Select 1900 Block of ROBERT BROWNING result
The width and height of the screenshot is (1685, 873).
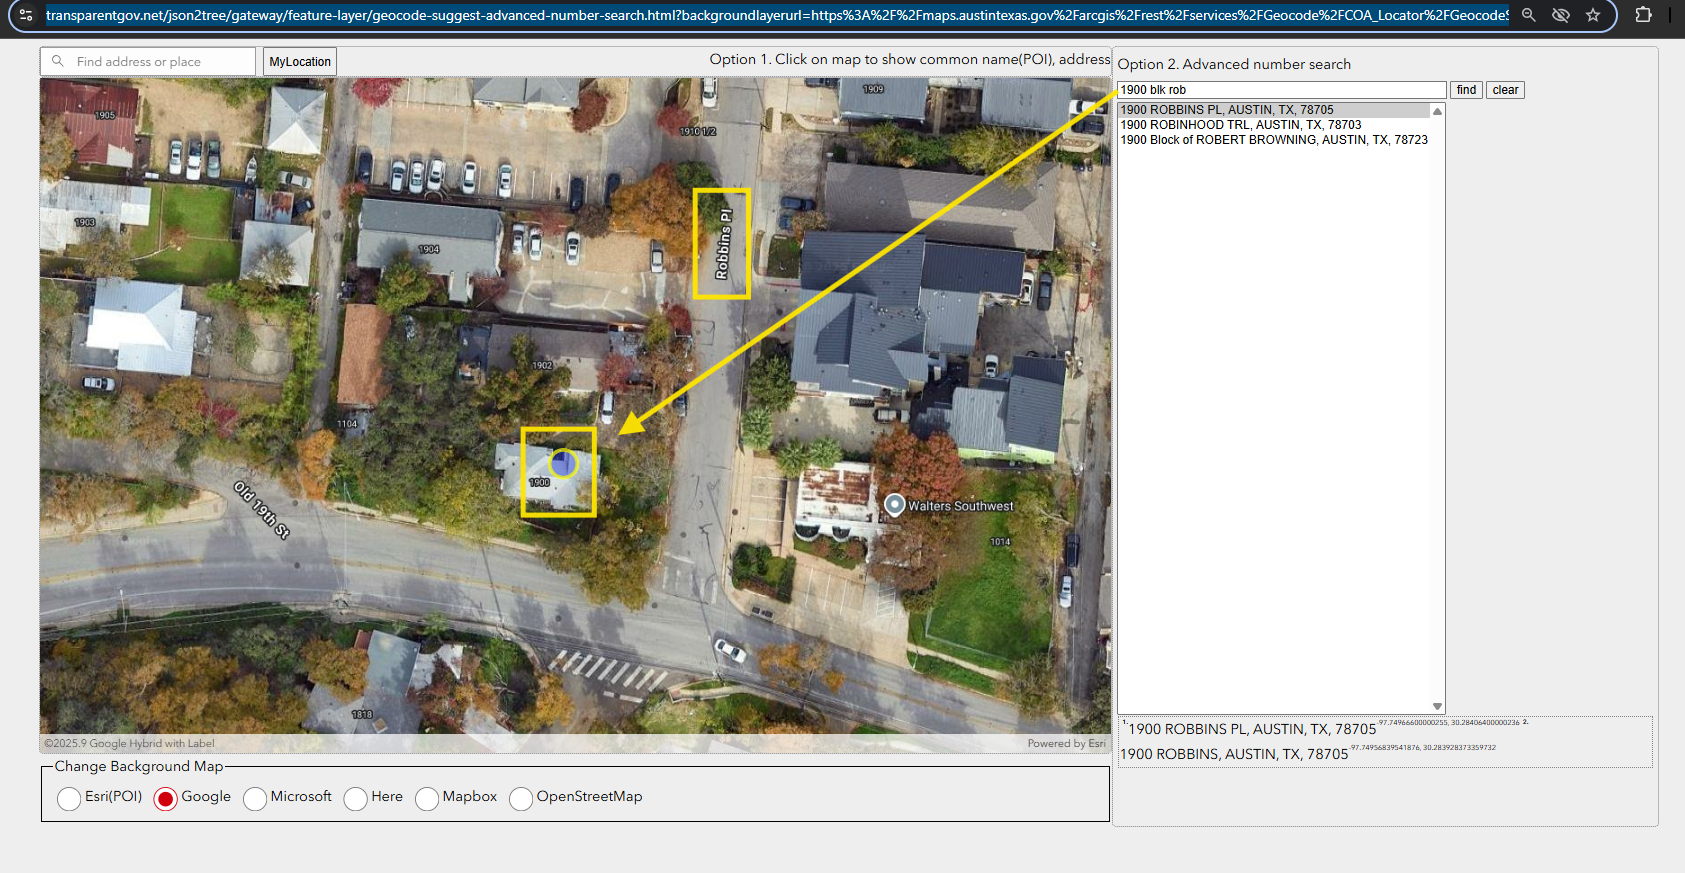[x=1273, y=140]
